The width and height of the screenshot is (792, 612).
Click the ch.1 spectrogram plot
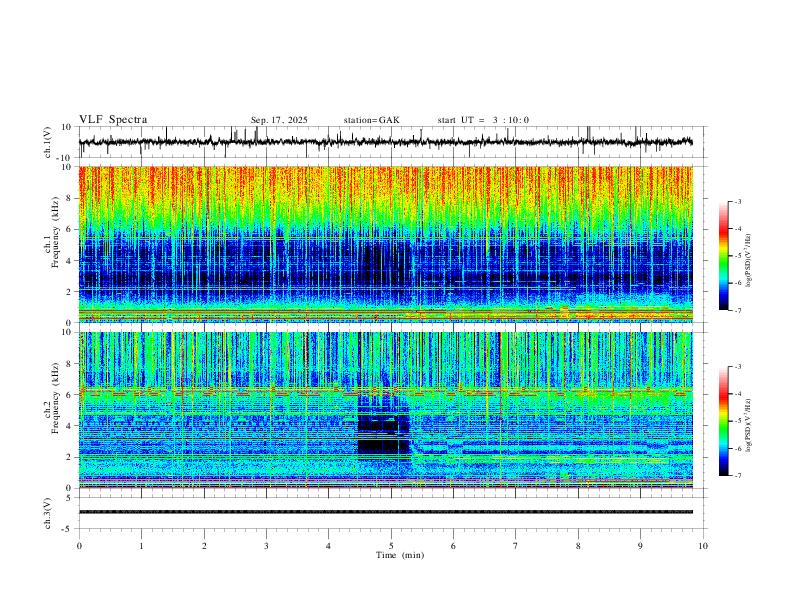(x=386, y=244)
